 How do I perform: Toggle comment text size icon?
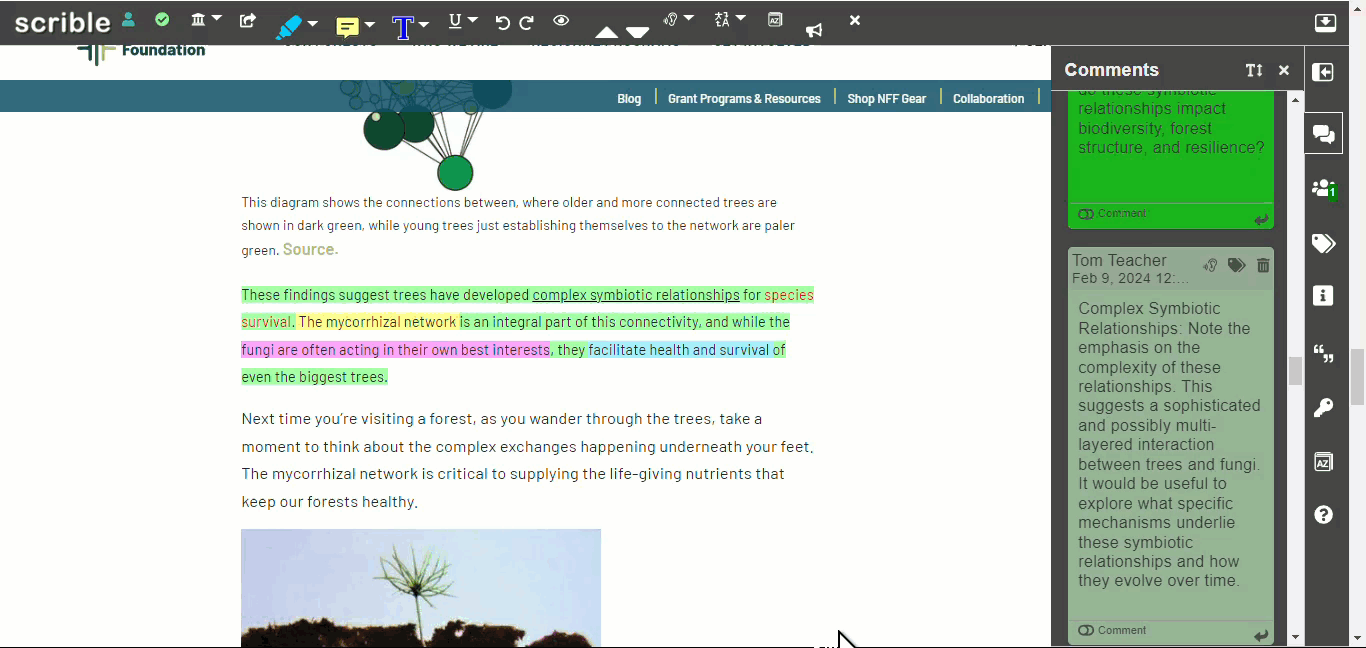pos(1254,70)
